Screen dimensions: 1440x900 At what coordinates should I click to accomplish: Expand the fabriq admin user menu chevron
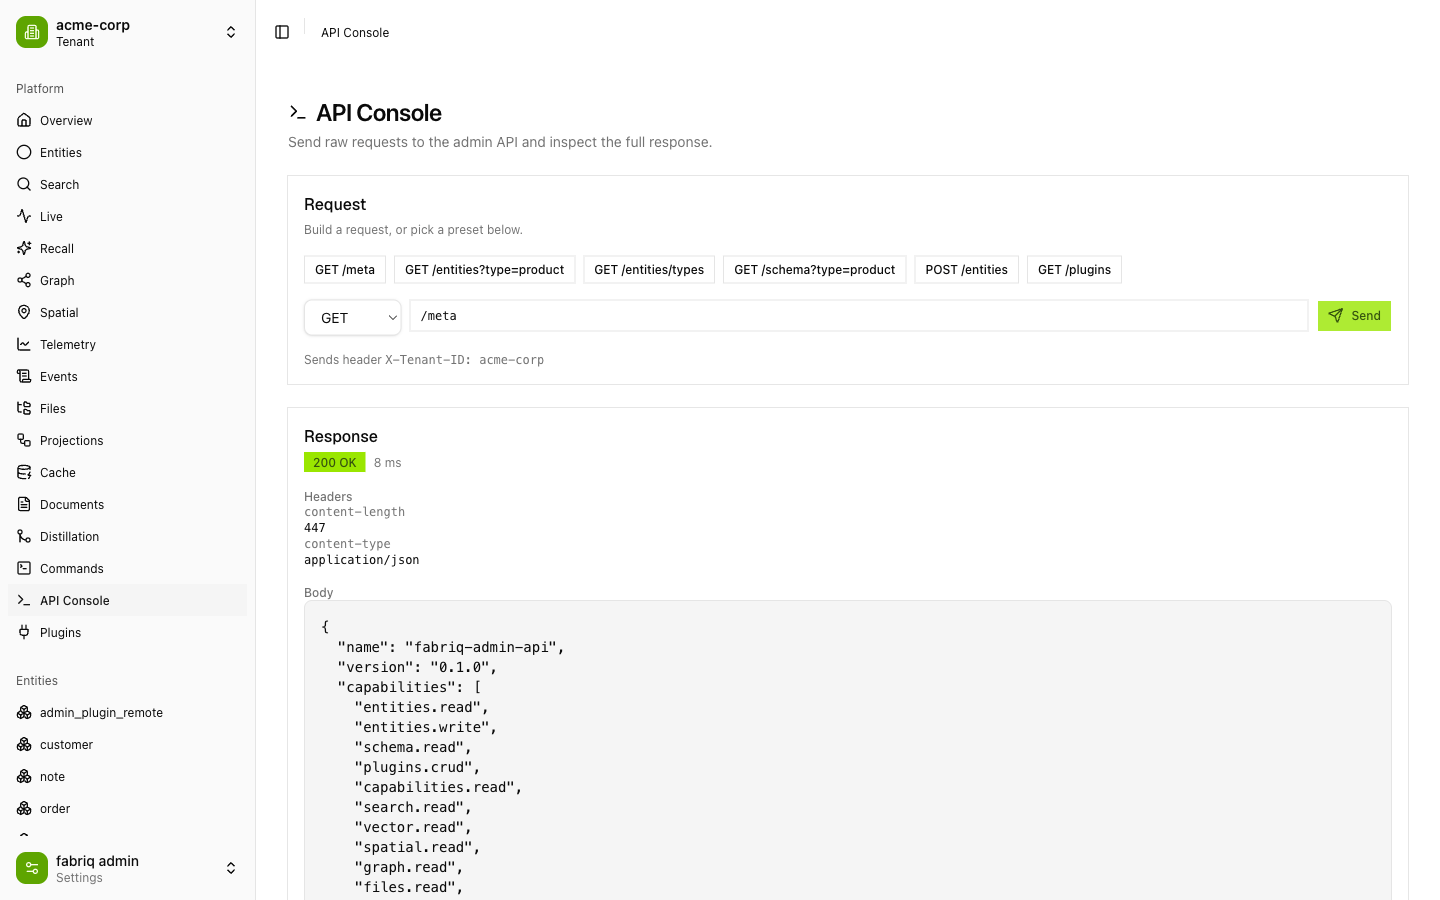tap(231, 868)
